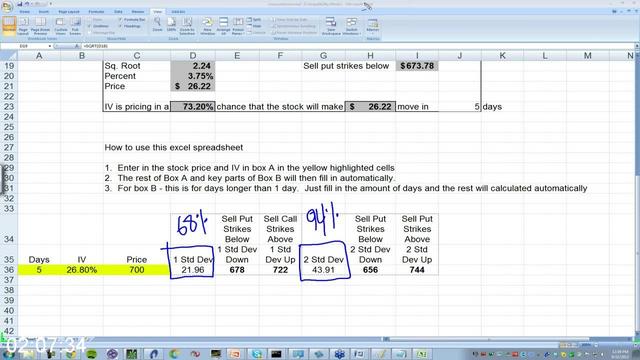
Task: Click Save in the Quick Access Toolbar
Action: coord(20,4)
